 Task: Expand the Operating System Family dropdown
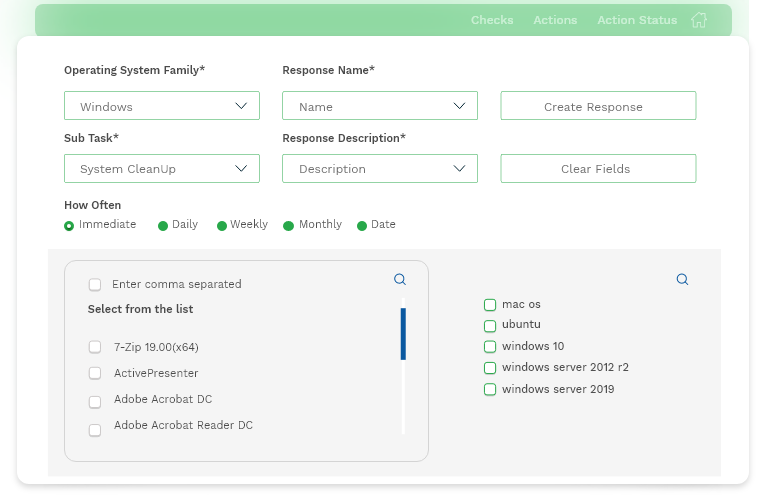click(161, 105)
